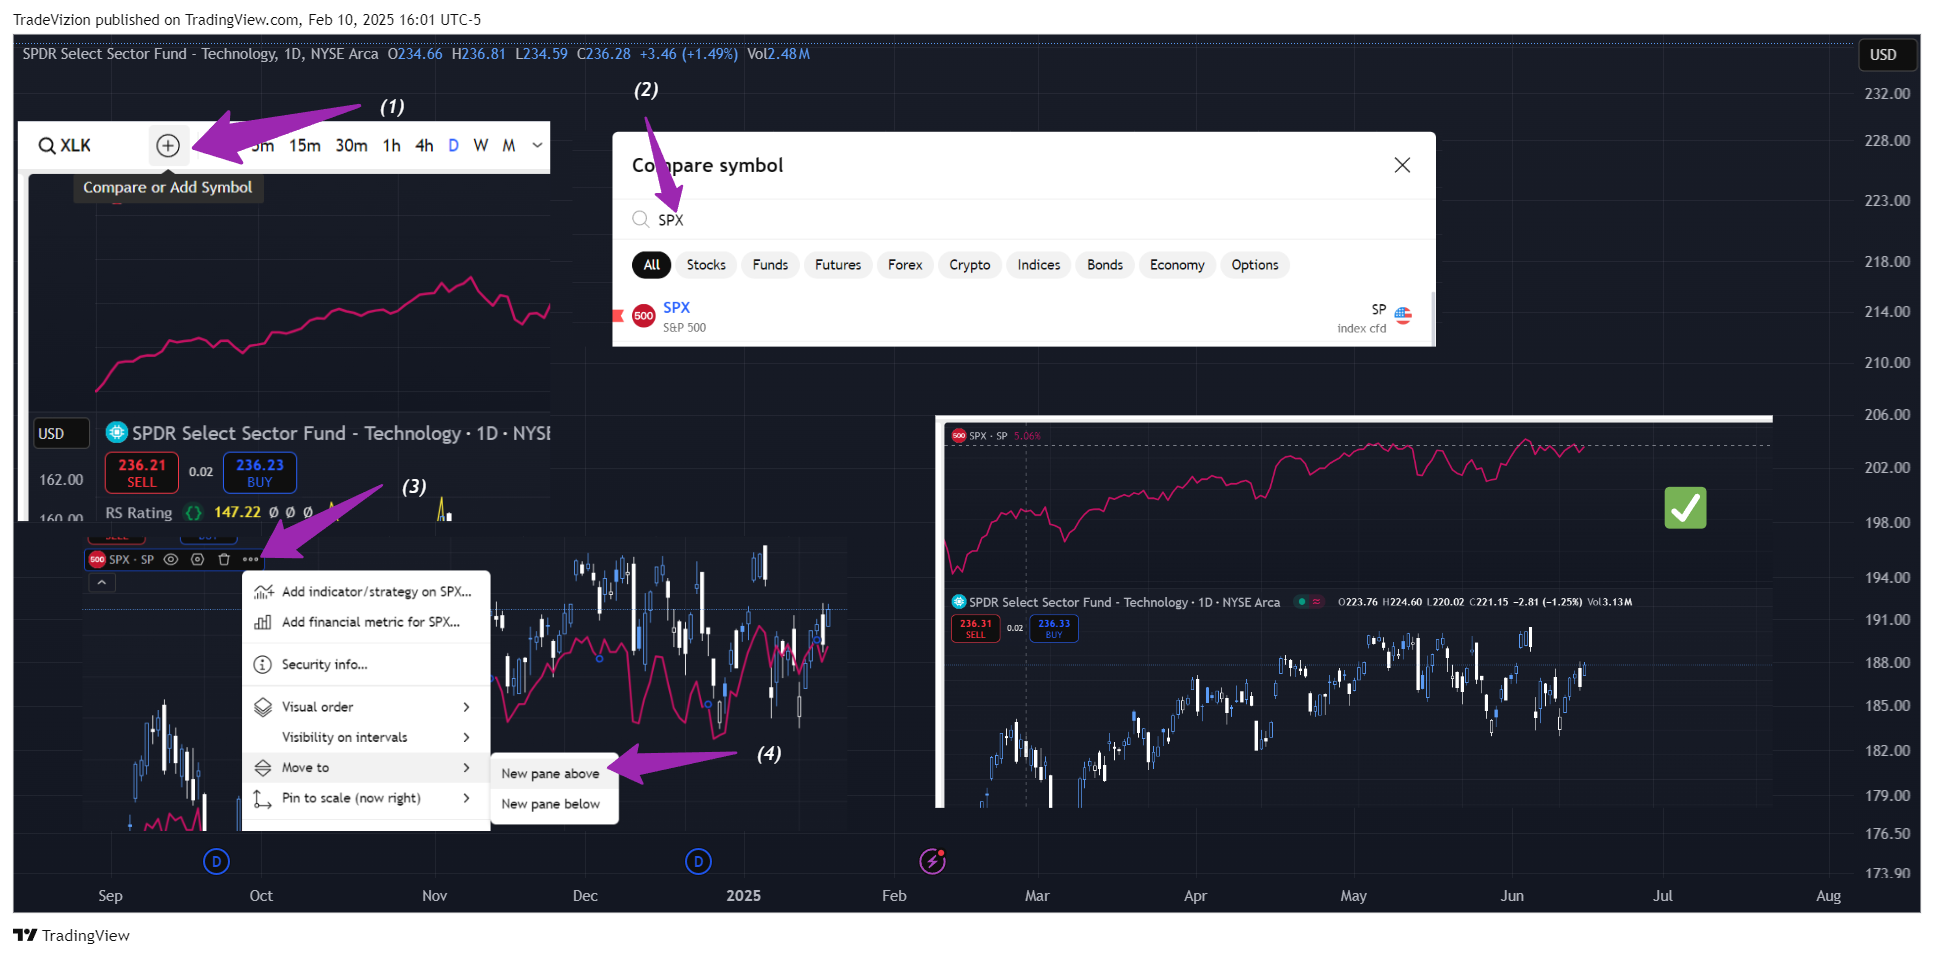
Task: Select the Indices filter tab
Action: [x=1039, y=265]
